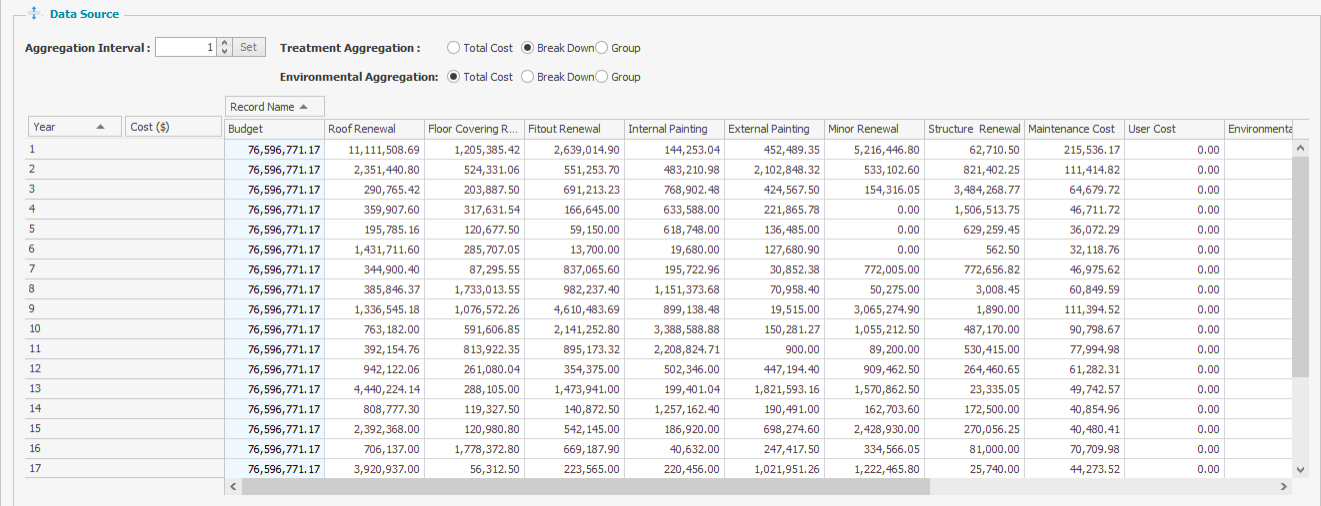The image size is (1321, 506).
Task: Click the horizontal scrollbar right arrow
Action: point(1285,486)
